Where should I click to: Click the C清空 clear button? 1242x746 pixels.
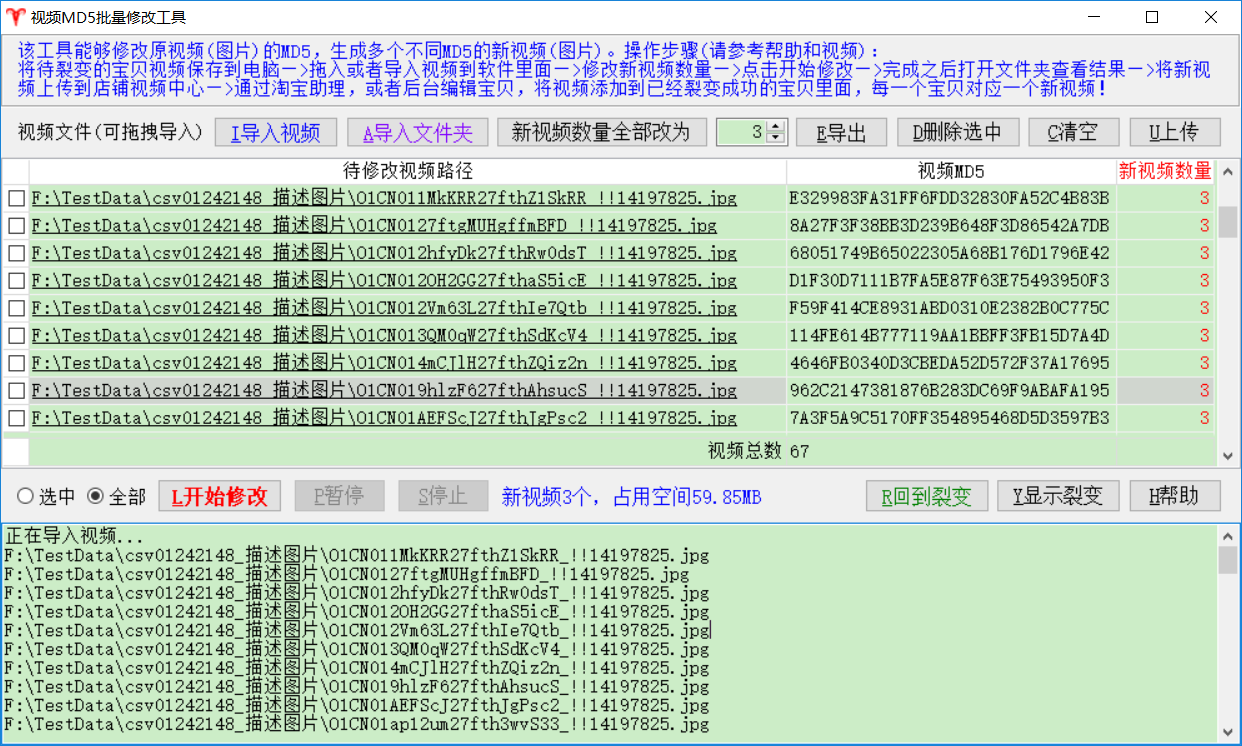click(x=1072, y=133)
